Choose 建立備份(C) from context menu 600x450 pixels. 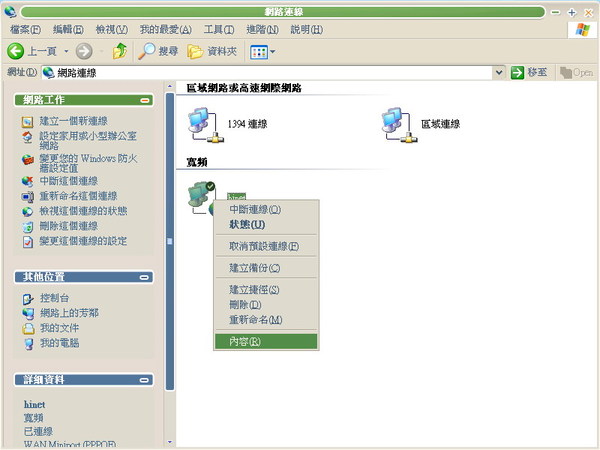(266, 268)
